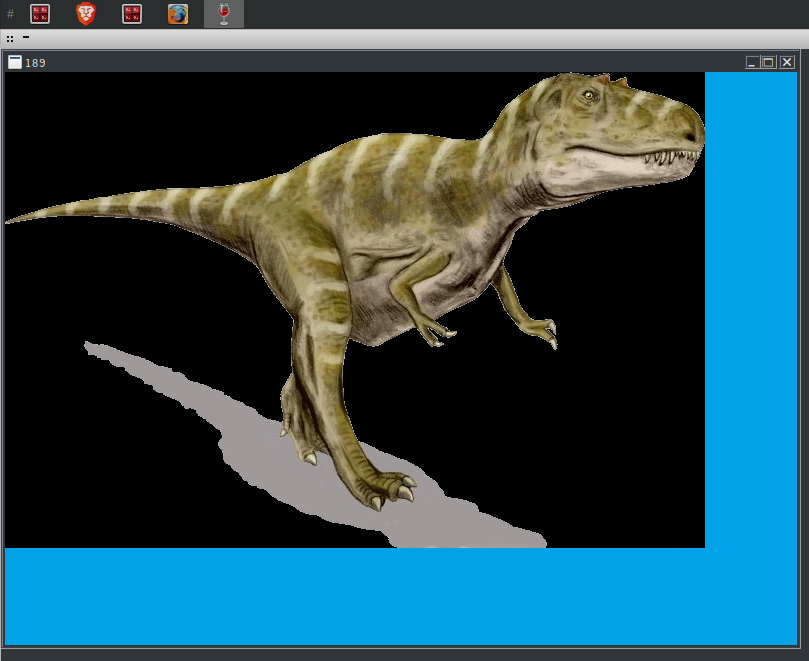Click the dinosaur's teeth
The image size is (809, 661).
coord(670,156)
